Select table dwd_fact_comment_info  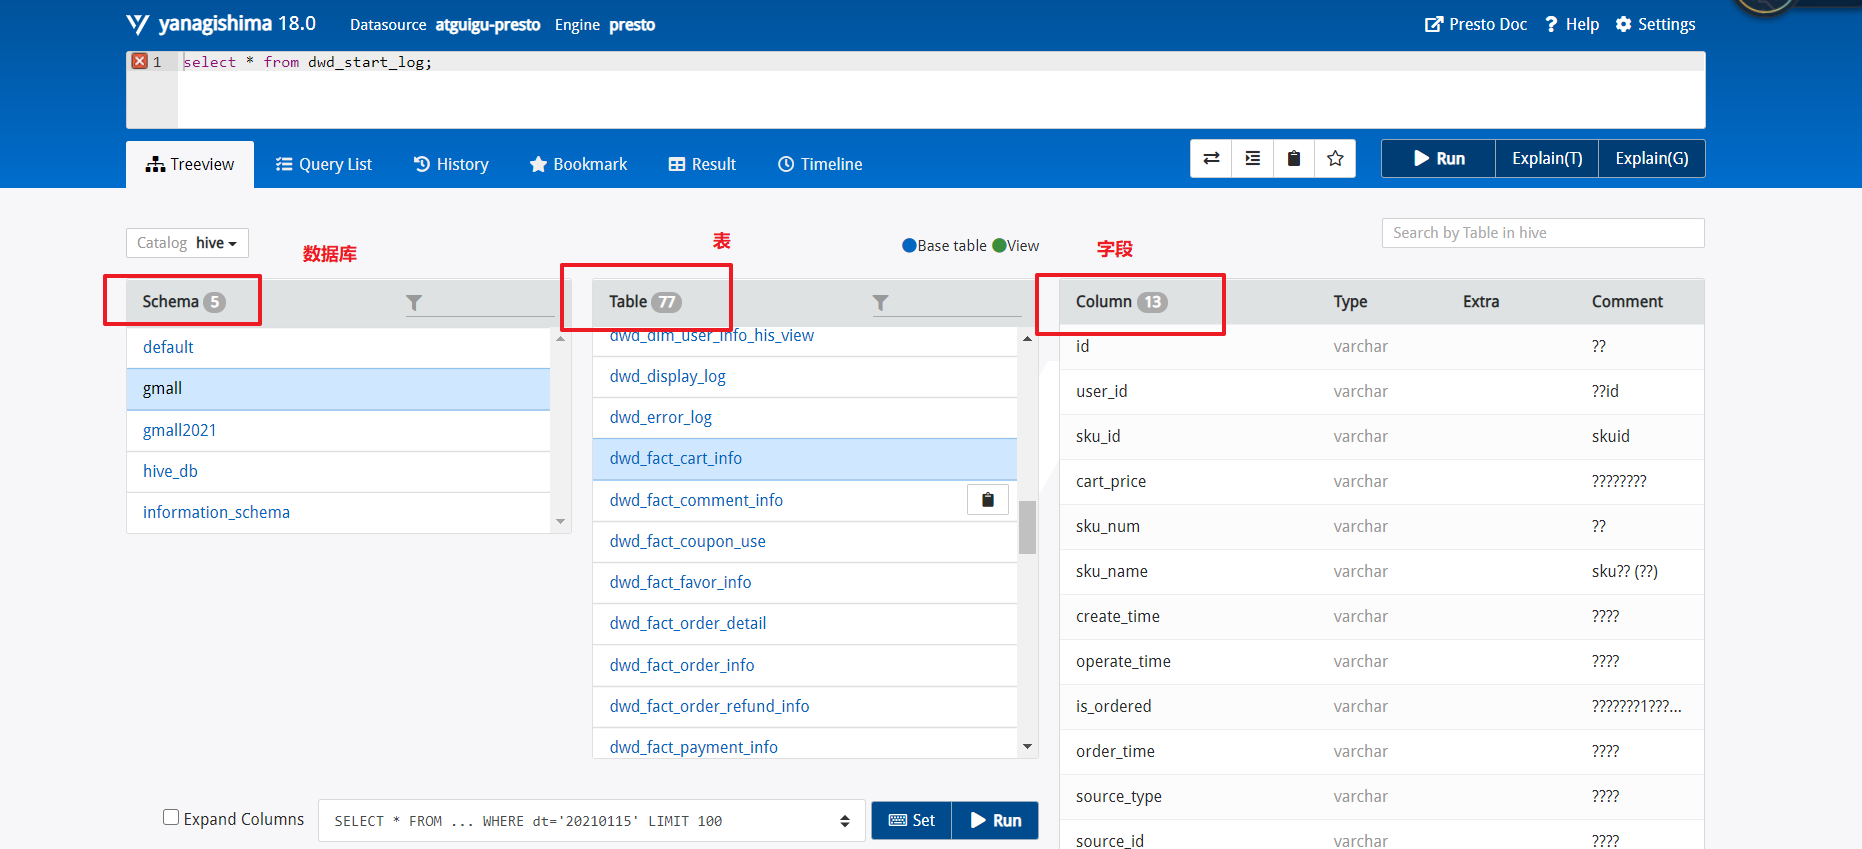point(805,500)
